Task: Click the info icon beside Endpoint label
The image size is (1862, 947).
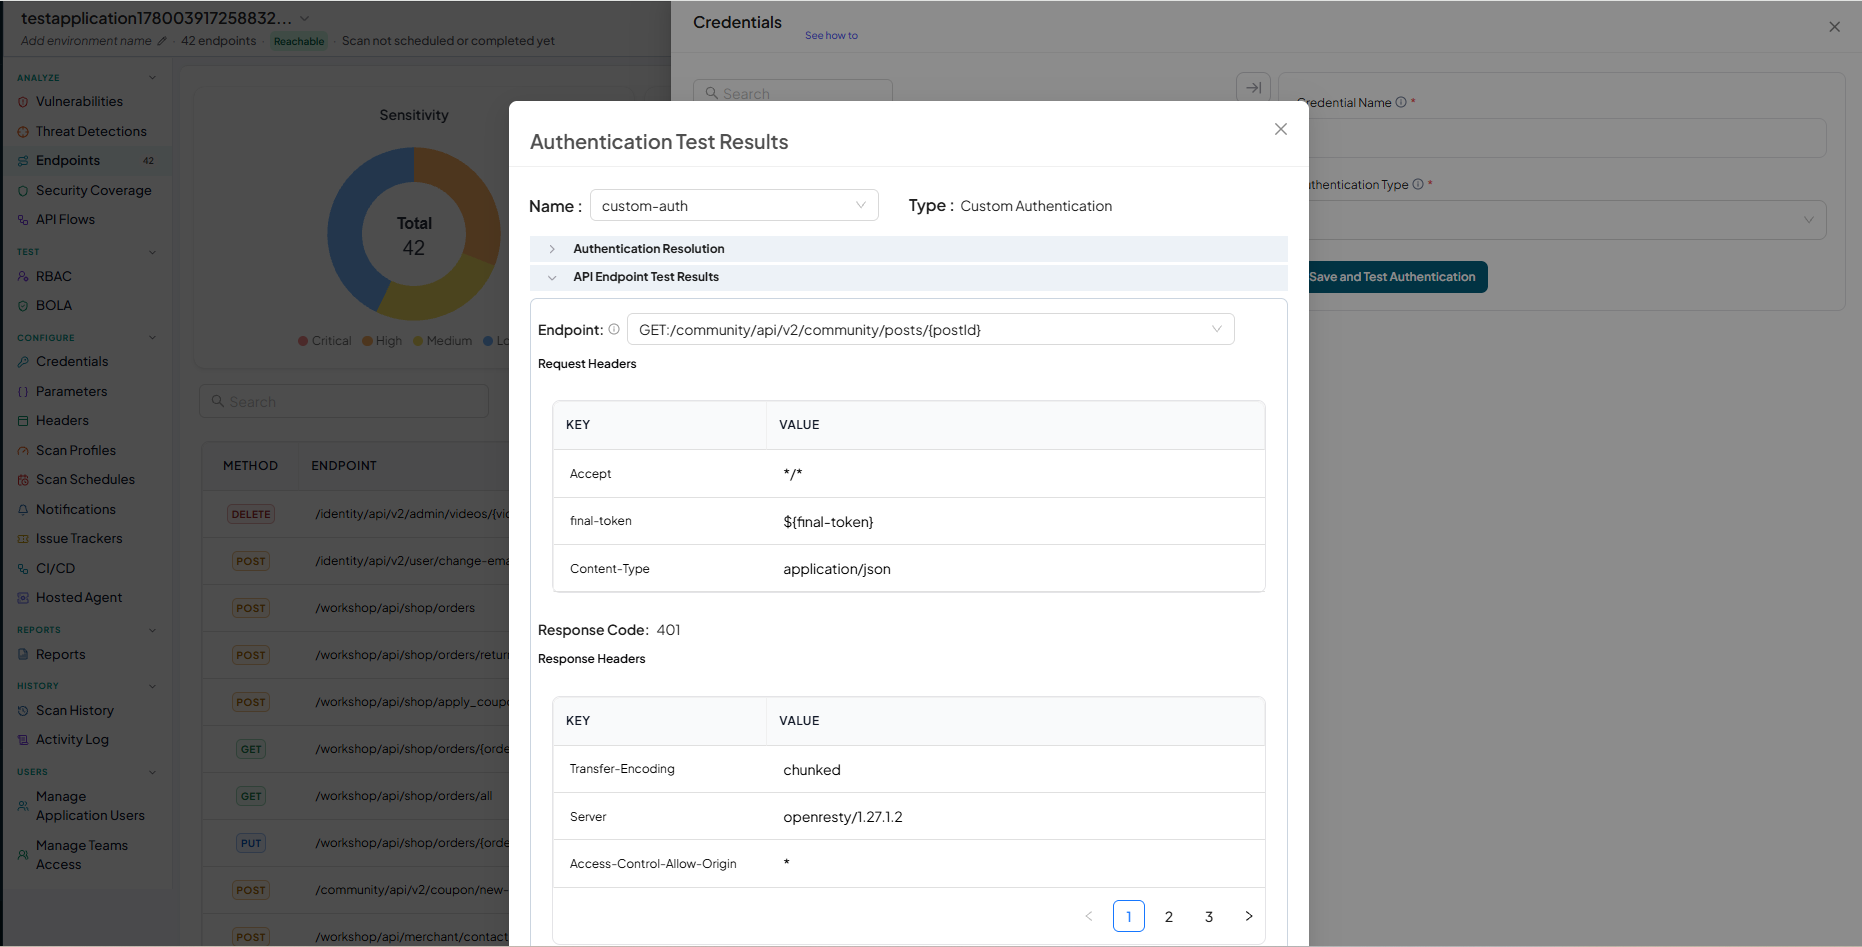Action: tap(614, 329)
